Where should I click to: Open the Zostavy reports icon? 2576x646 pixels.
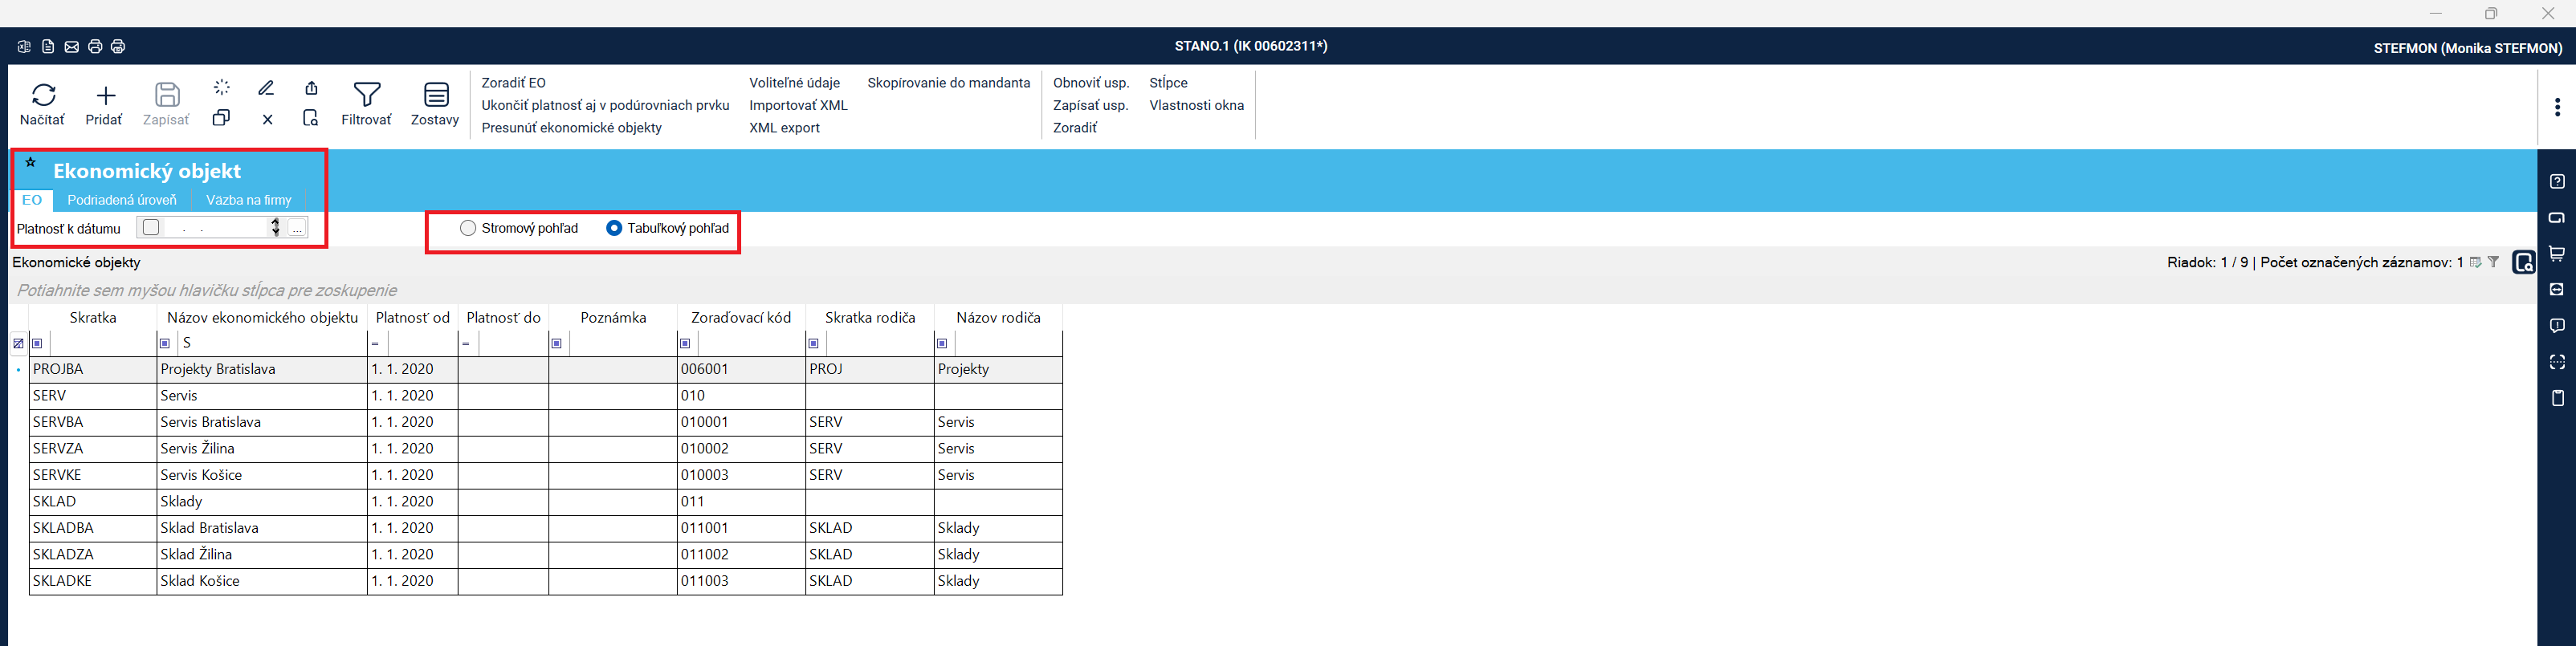(x=436, y=95)
